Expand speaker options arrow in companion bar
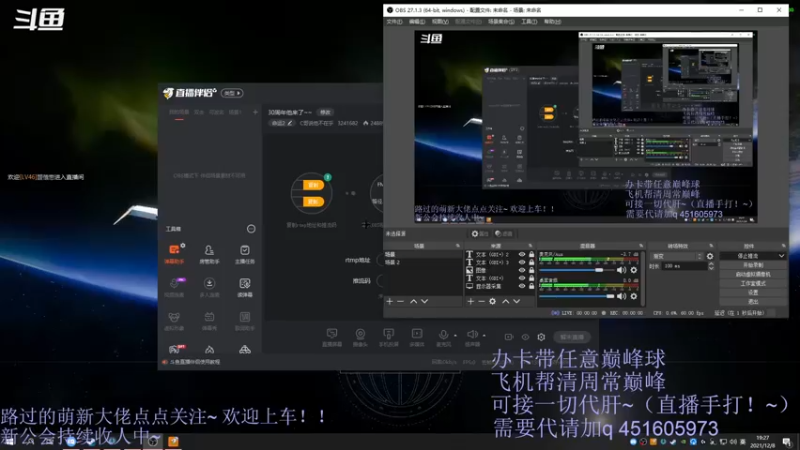The width and height of the screenshot is (800, 450). click(484, 336)
